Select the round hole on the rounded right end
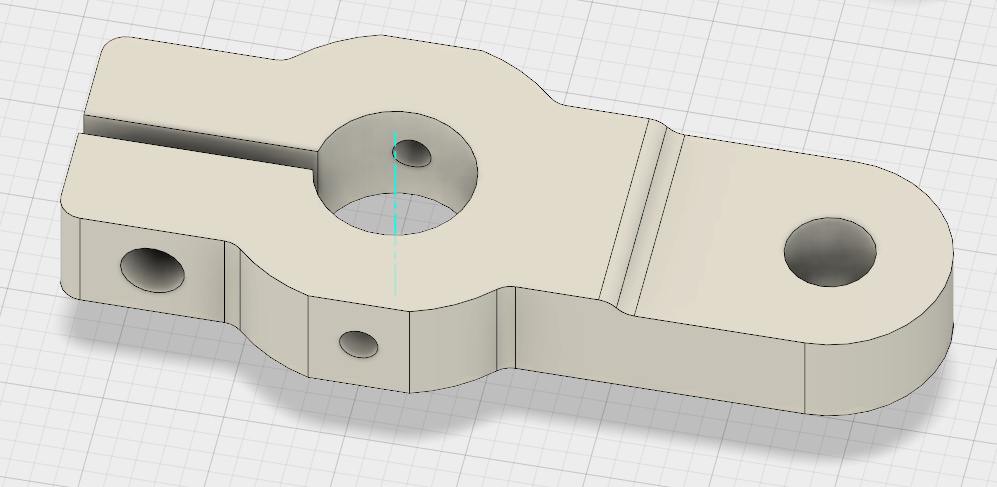This screenshot has width=997, height=487. [830, 252]
